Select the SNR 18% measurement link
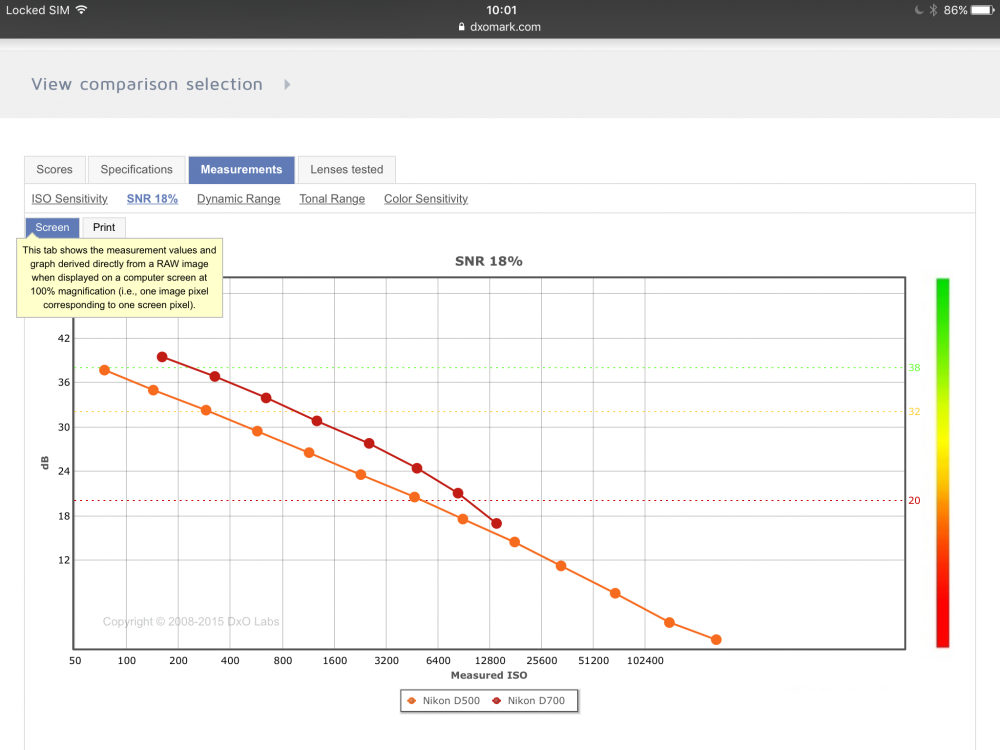 pyautogui.click(x=152, y=199)
